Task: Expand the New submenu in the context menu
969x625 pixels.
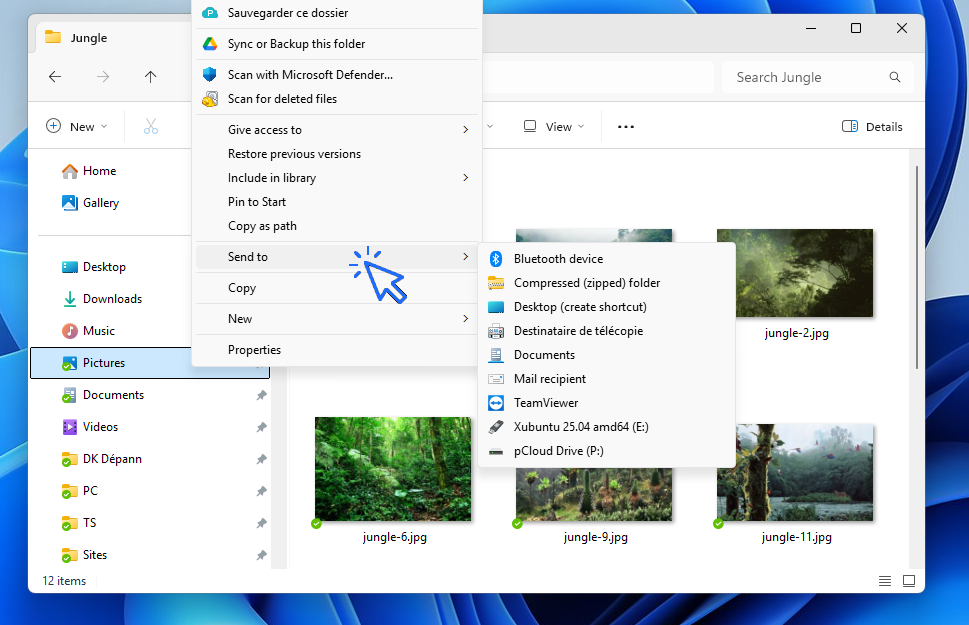Action: click(x=466, y=318)
